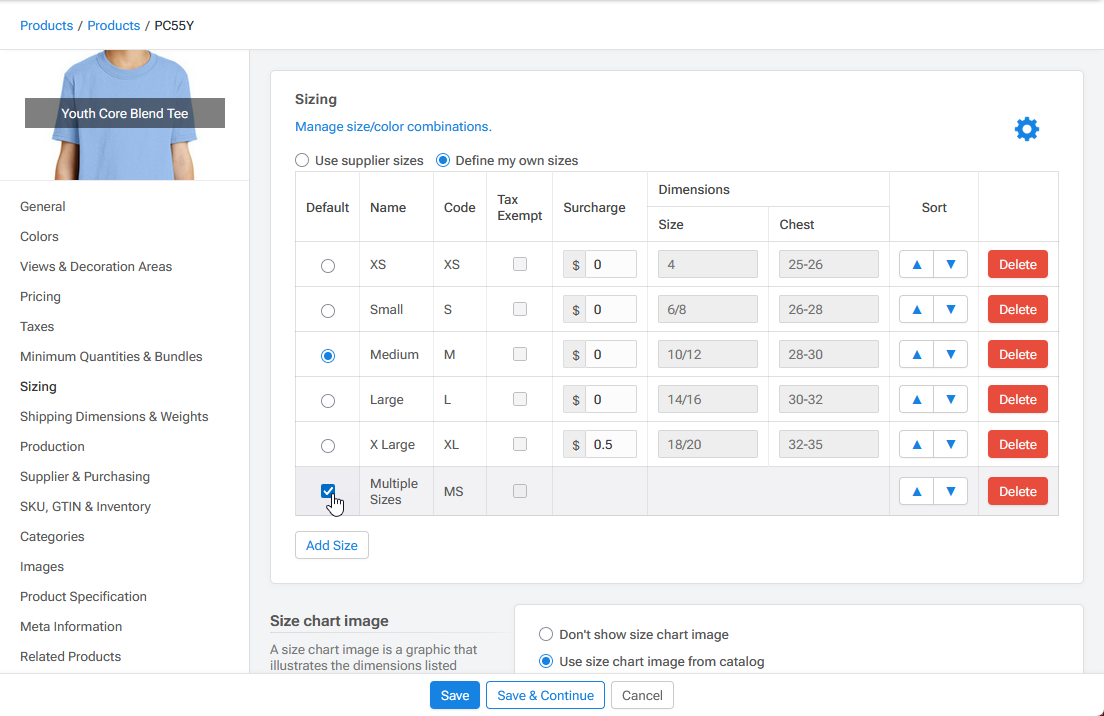Open the PC55Y breadcrumb item
The image size is (1104, 716).
click(173, 25)
